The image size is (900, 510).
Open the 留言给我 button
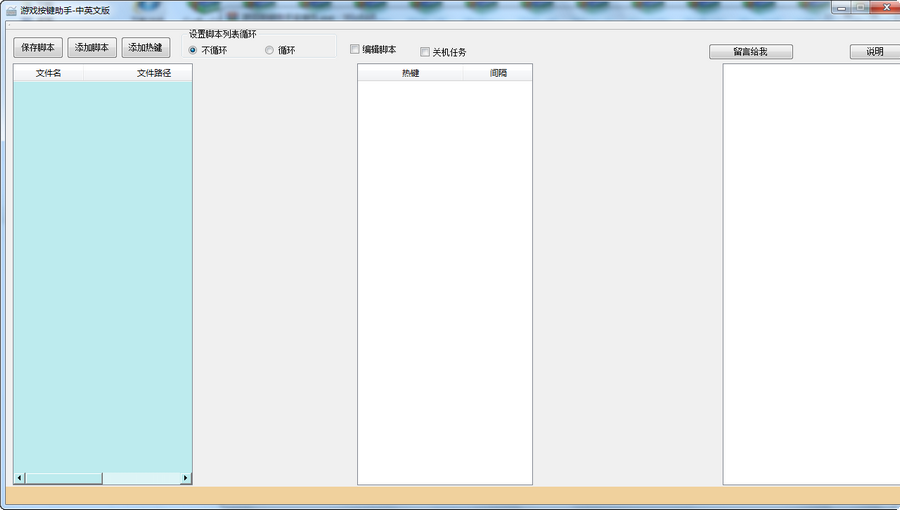[x=751, y=52]
